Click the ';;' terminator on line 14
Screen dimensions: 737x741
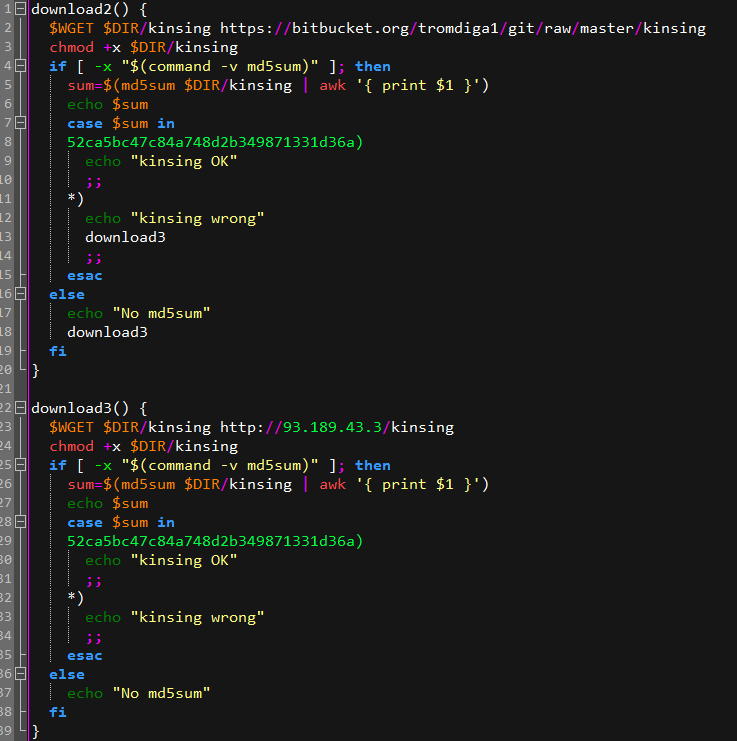click(94, 258)
